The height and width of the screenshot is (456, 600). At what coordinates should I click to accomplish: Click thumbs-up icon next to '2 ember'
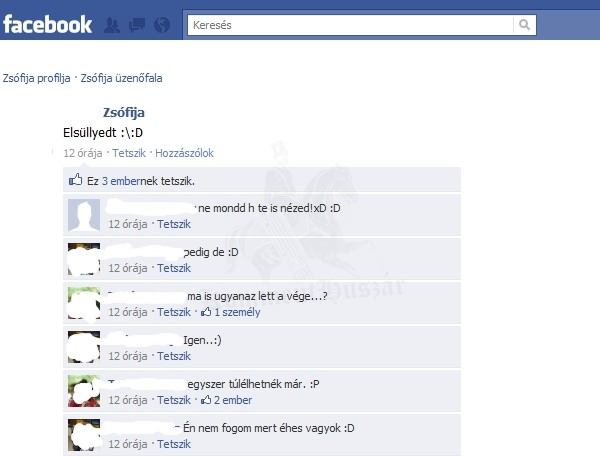click(206, 400)
